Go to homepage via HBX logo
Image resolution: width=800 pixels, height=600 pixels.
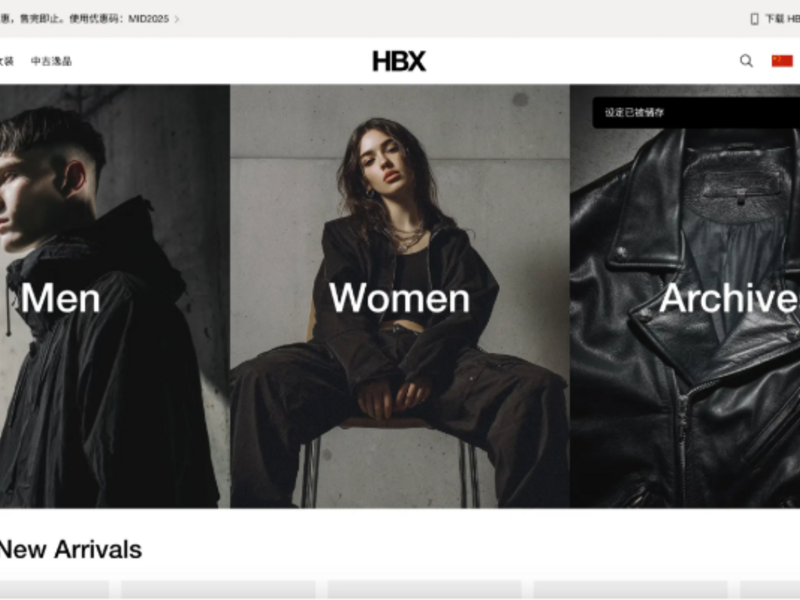tap(399, 61)
